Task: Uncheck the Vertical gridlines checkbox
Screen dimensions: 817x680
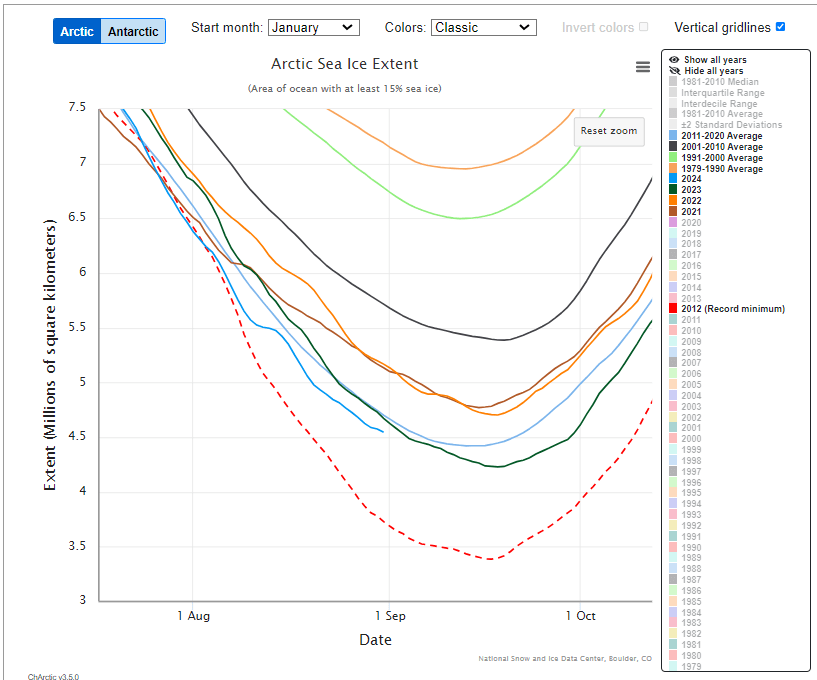Action: (x=780, y=27)
